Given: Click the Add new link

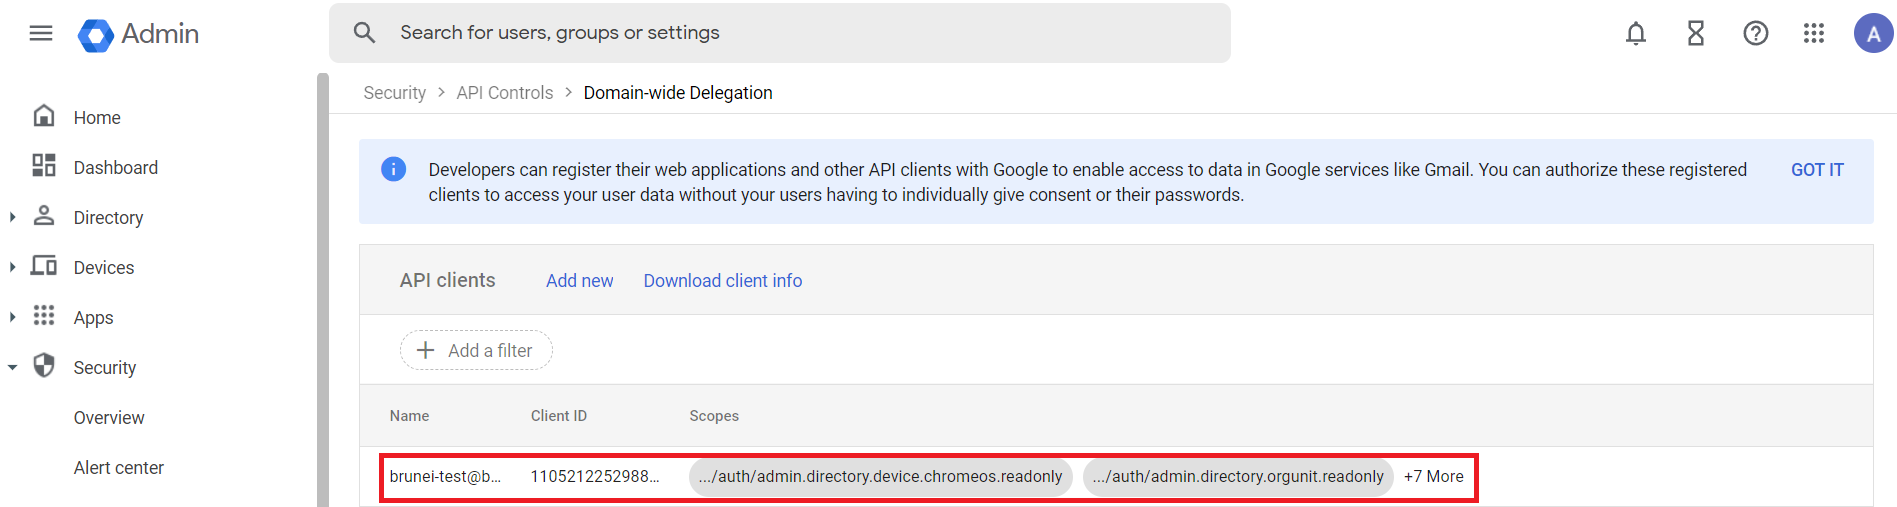Looking at the screenshot, I should point(580,281).
